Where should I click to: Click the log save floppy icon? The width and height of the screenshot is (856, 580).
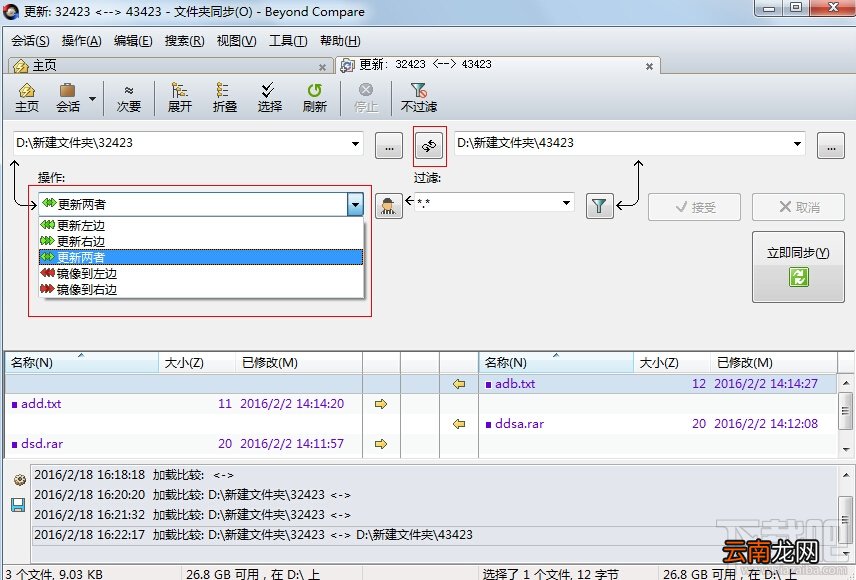tap(18, 505)
